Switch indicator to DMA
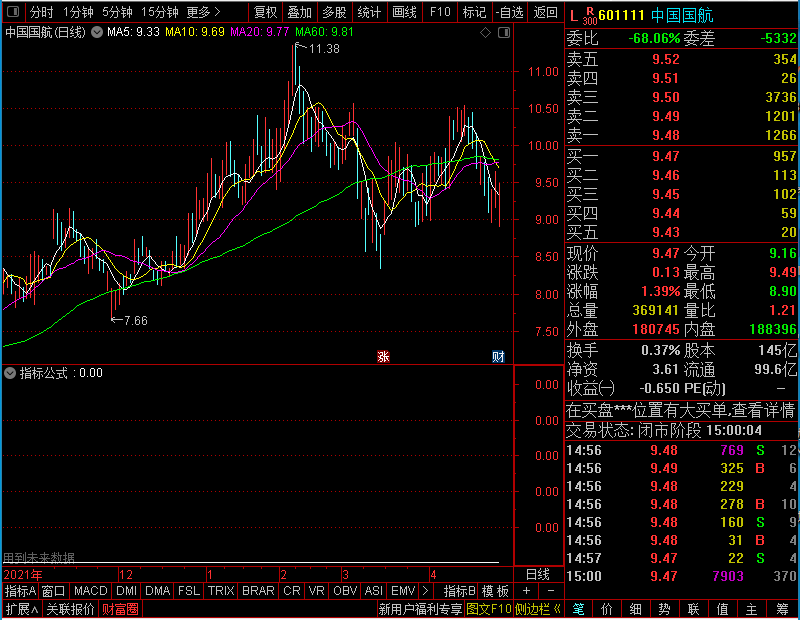 158,591
